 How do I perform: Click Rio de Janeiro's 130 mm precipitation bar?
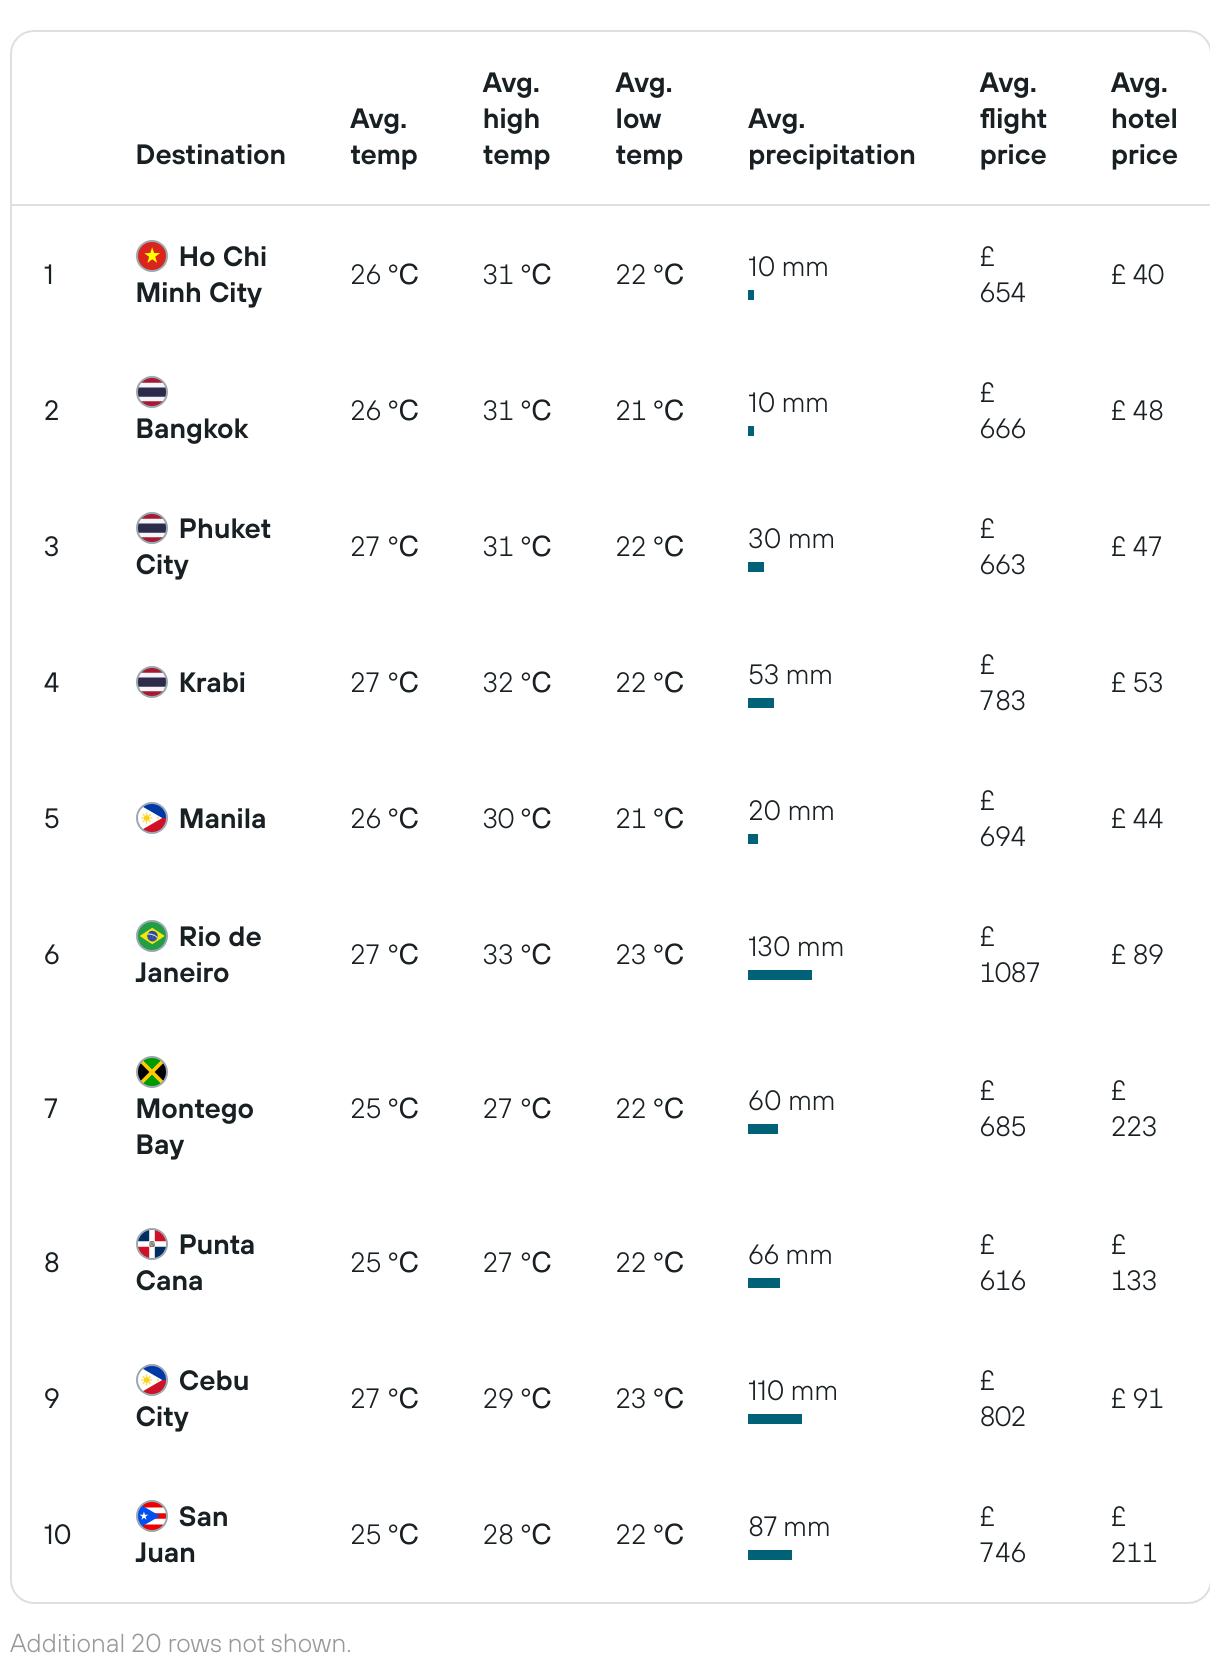[x=780, y=975]
